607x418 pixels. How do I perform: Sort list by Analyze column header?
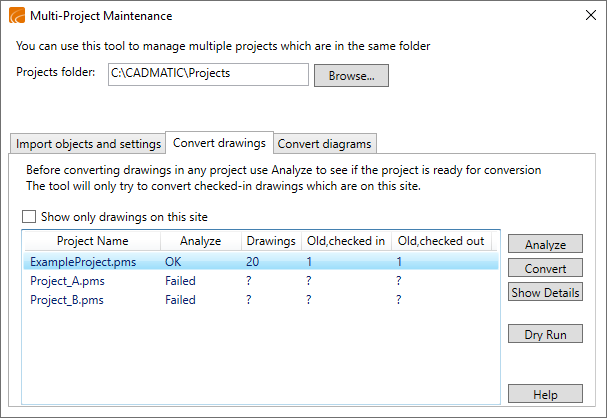point(200,241)
